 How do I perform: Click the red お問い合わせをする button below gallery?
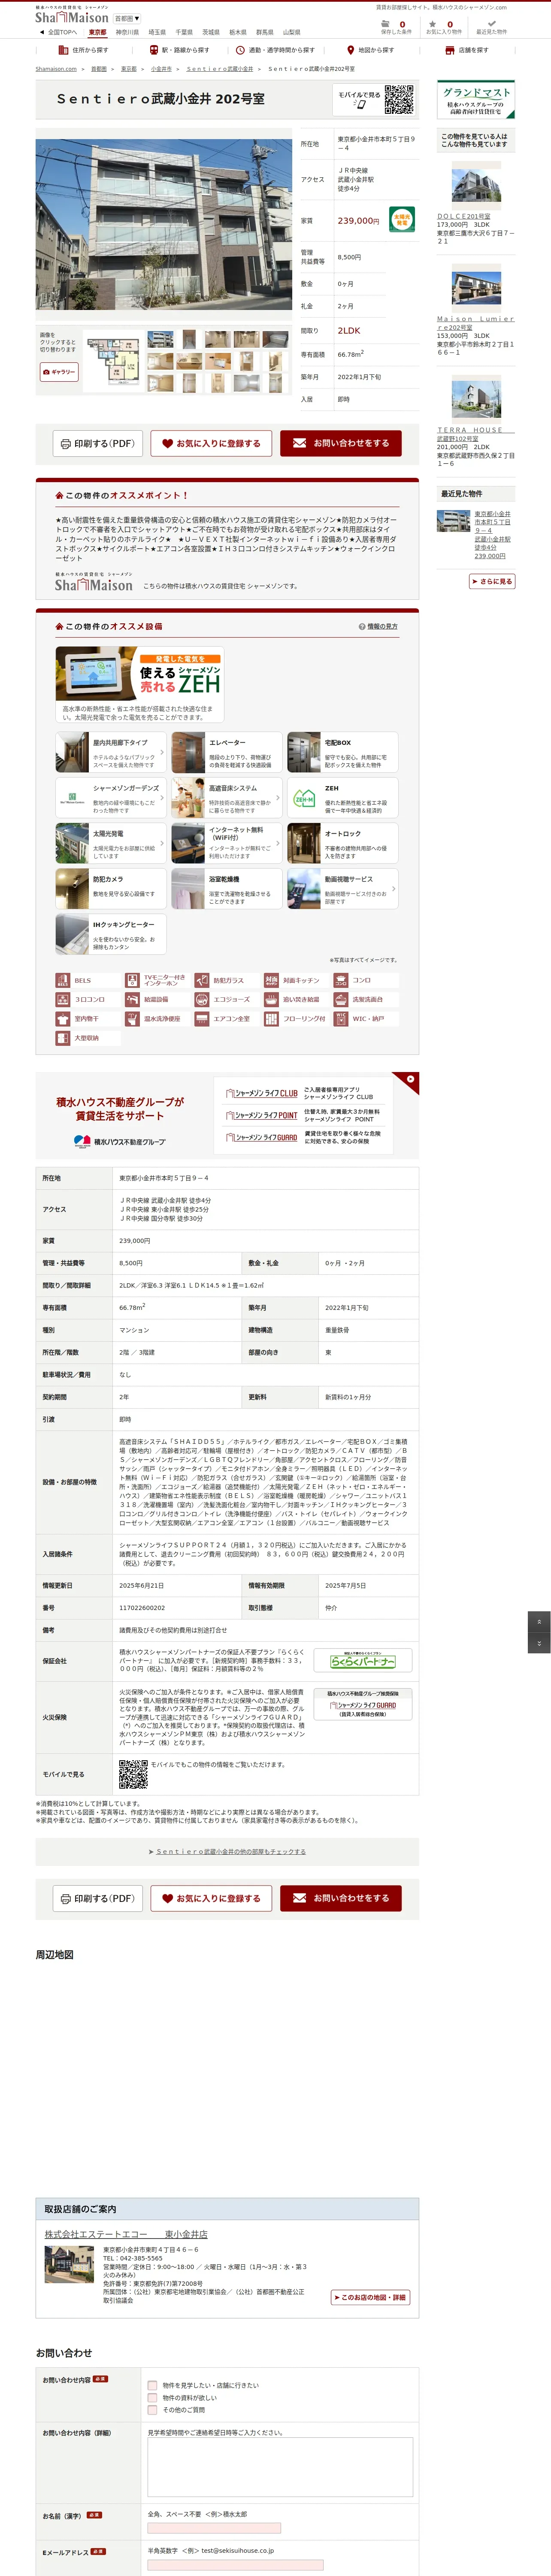[x=341, y=443]
